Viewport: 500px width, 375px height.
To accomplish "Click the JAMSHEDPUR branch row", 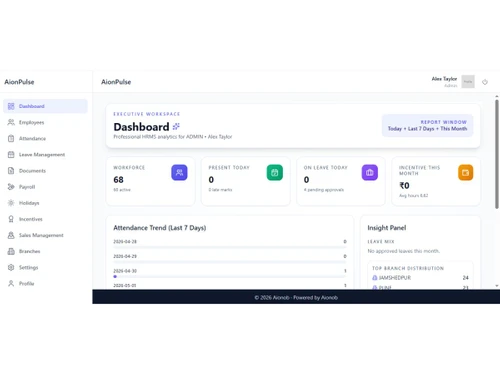I will pos(420,278).
